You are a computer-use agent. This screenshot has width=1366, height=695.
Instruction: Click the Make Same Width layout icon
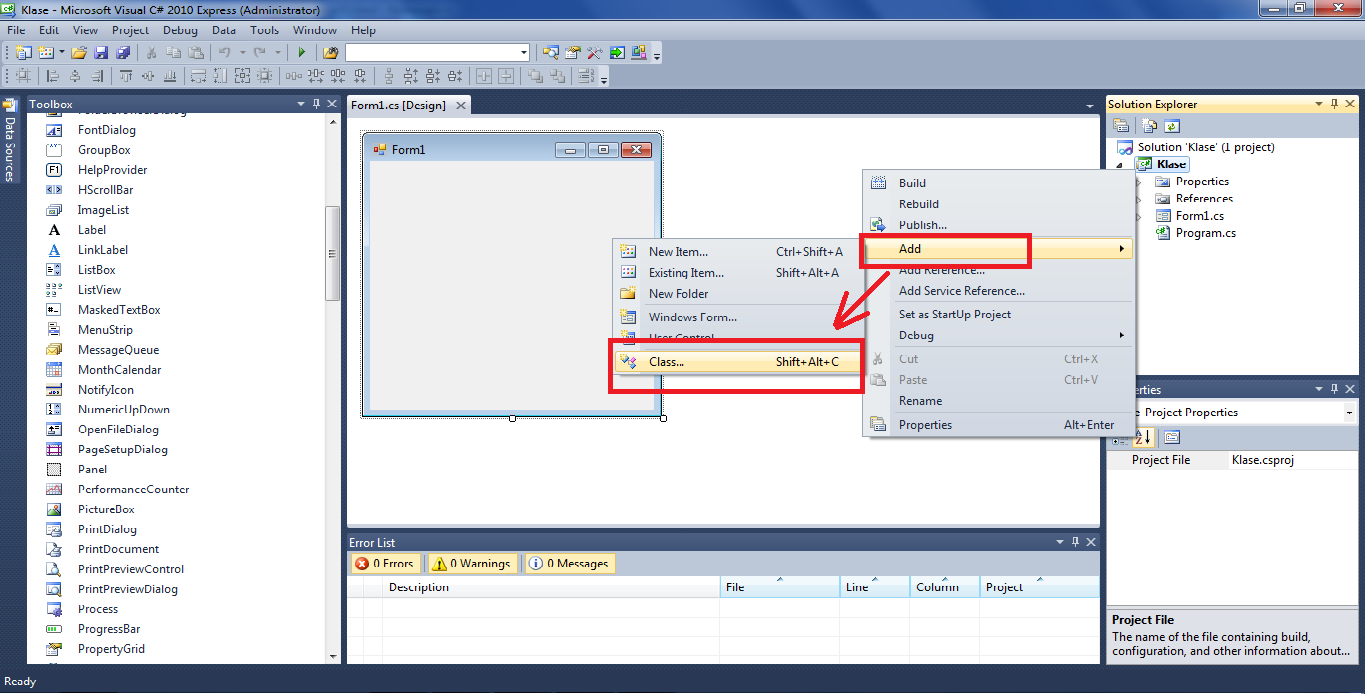tap(198, 76)
